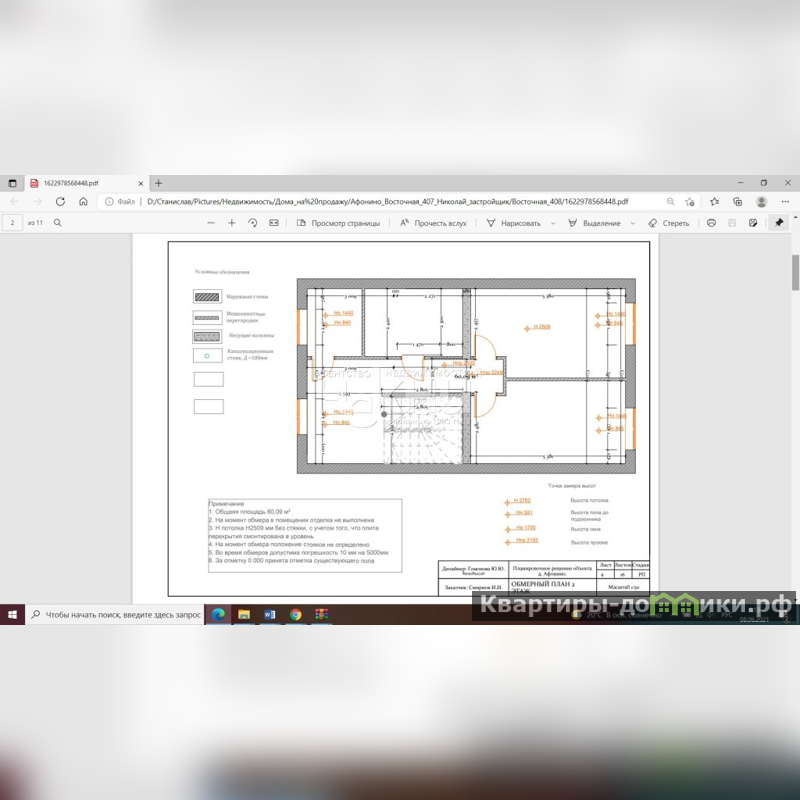Expand the Нарисовать pen options dropdown
Viewport: 800px width, 800px height.
pos(552,223)
